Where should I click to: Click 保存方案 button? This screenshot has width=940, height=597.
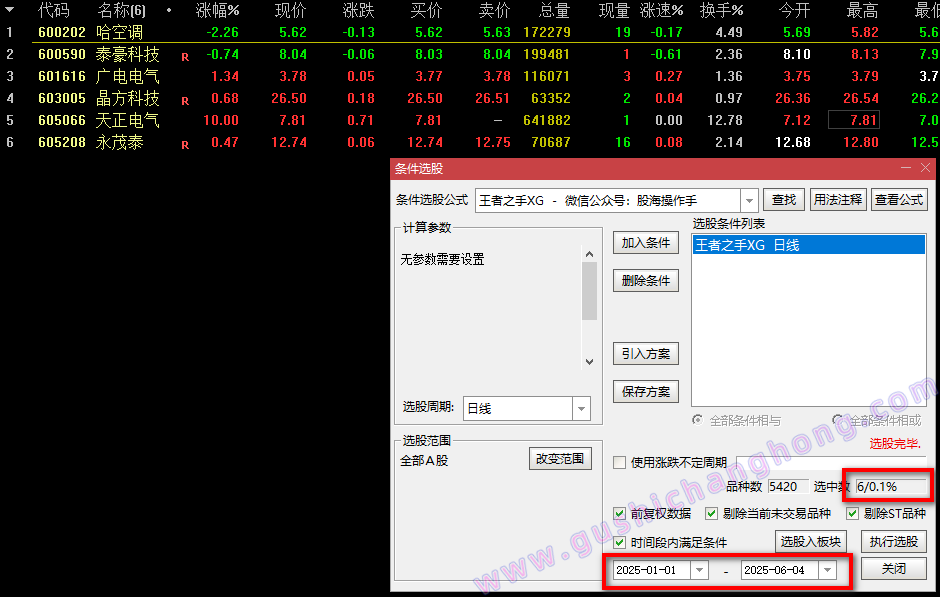point(646,392)
